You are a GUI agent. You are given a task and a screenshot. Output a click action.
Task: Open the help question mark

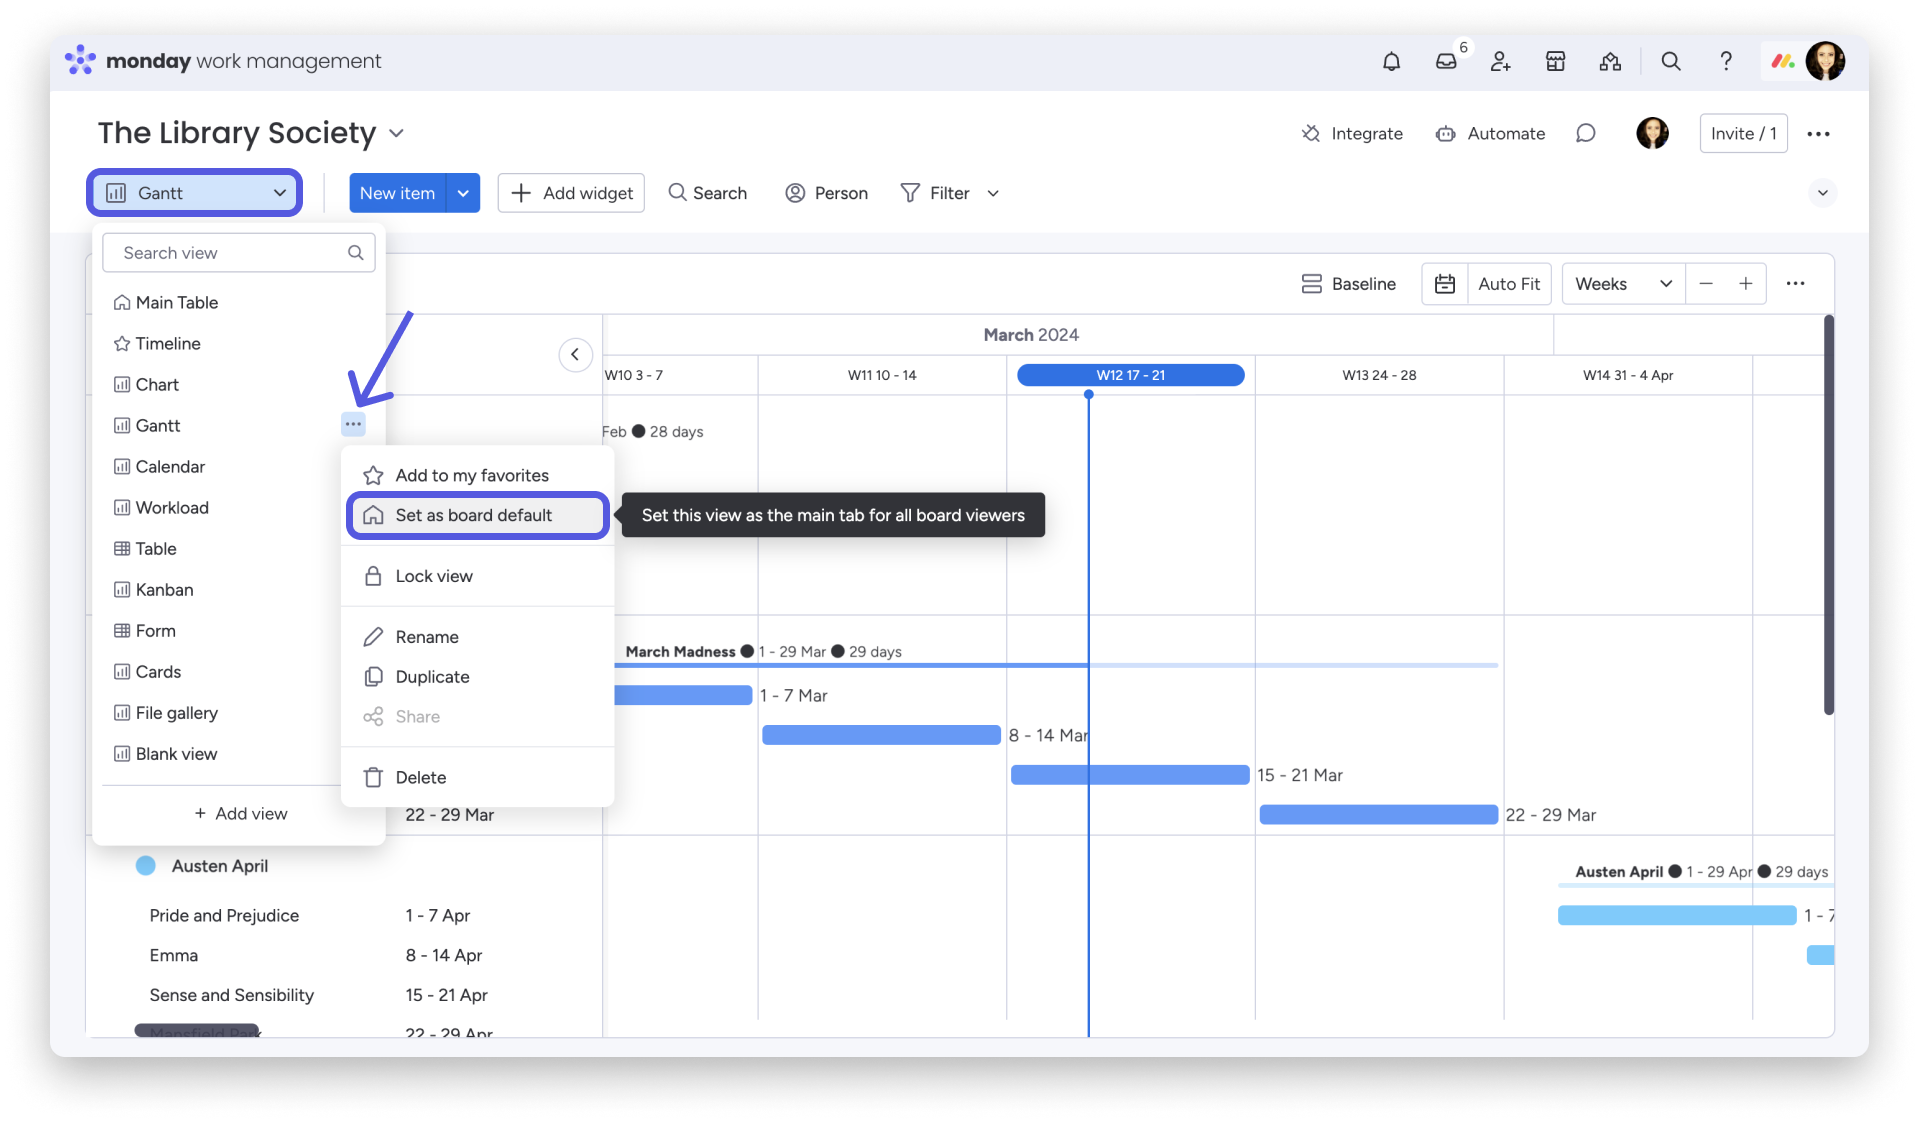pos(1725,62)
